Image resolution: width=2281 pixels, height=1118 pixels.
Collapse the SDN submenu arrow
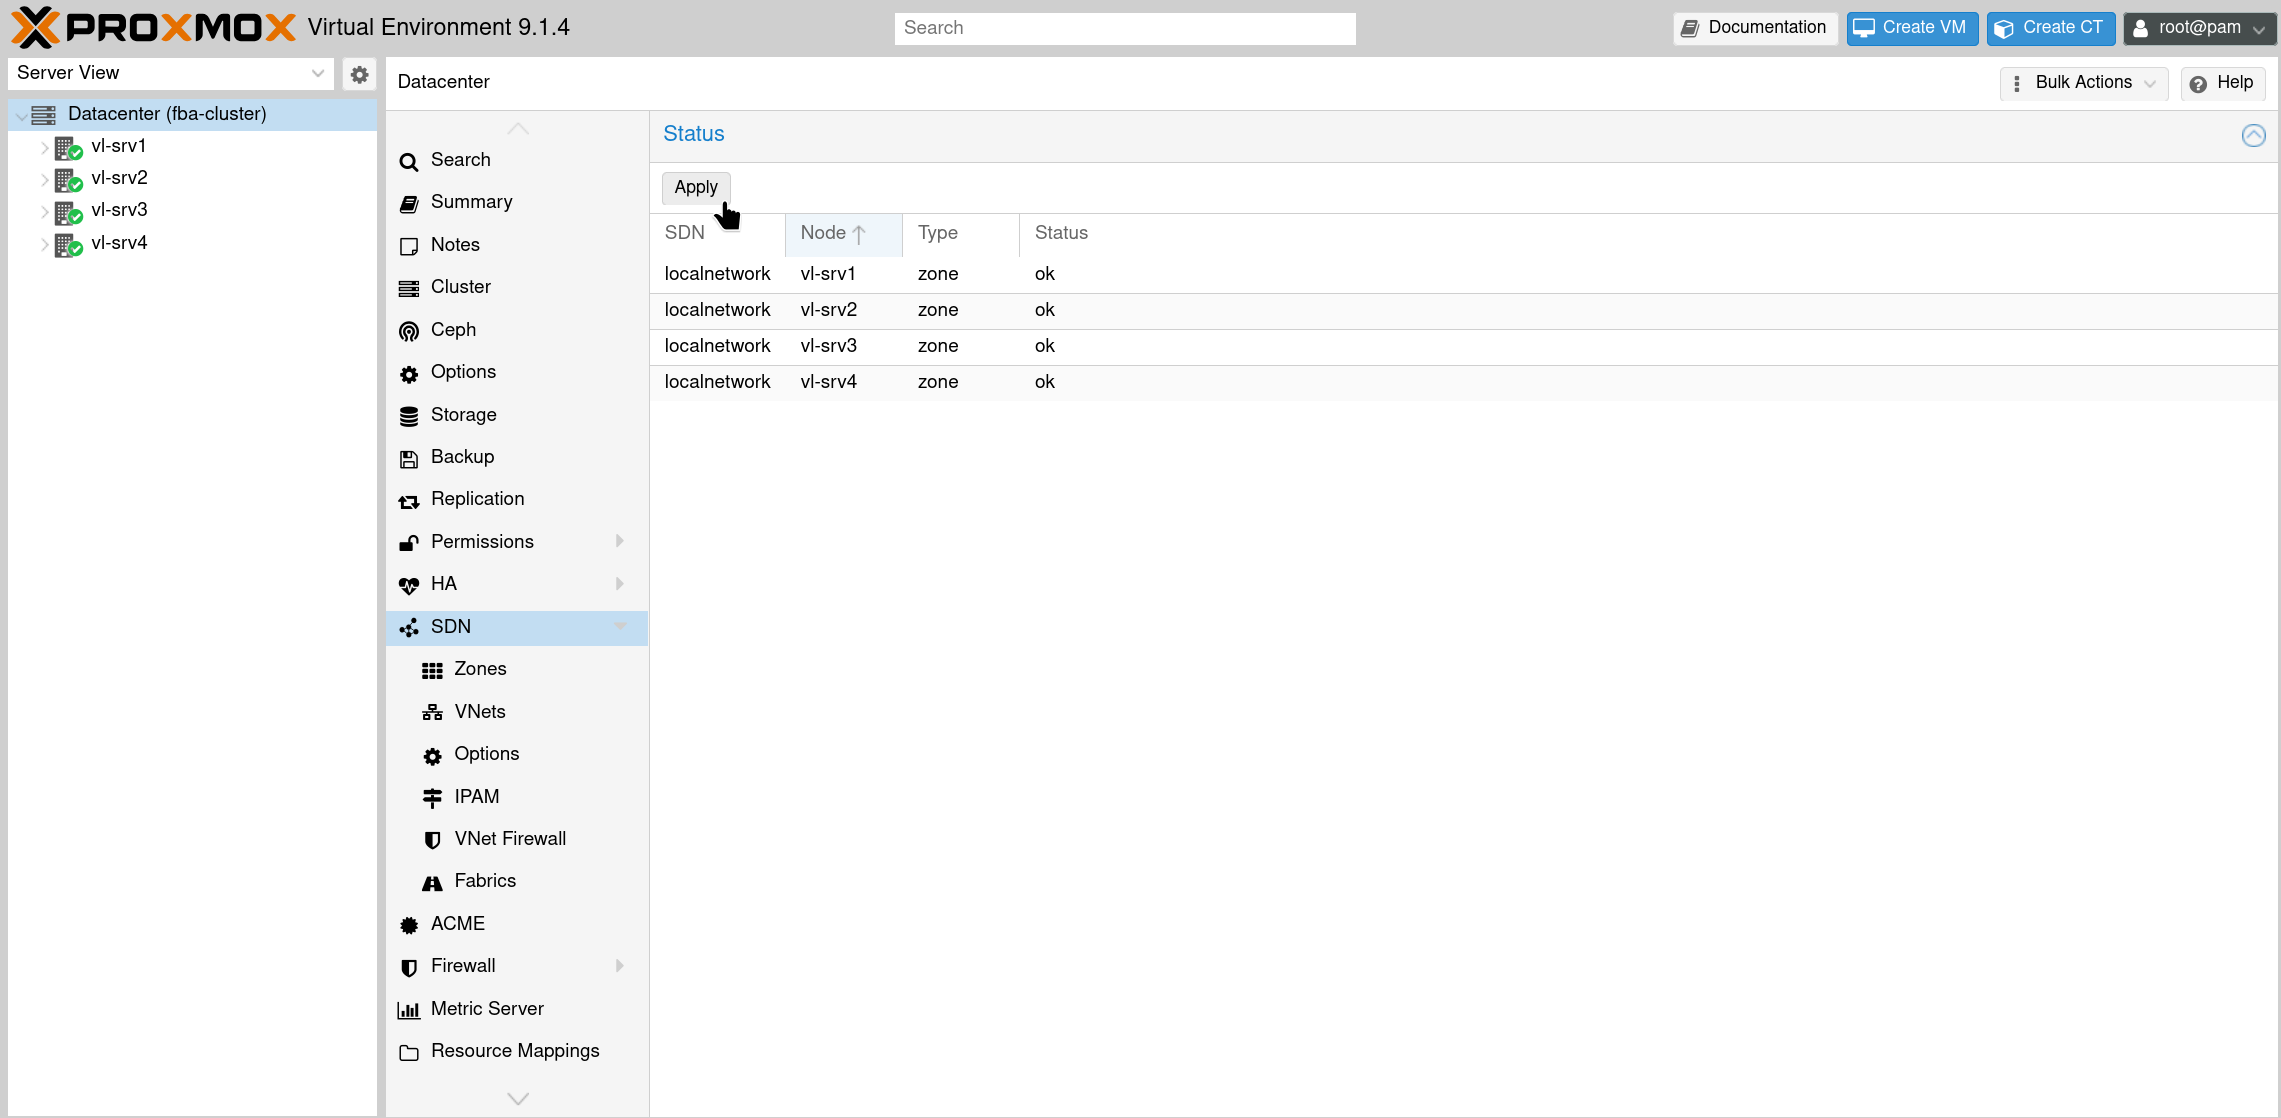click(620, 626)
